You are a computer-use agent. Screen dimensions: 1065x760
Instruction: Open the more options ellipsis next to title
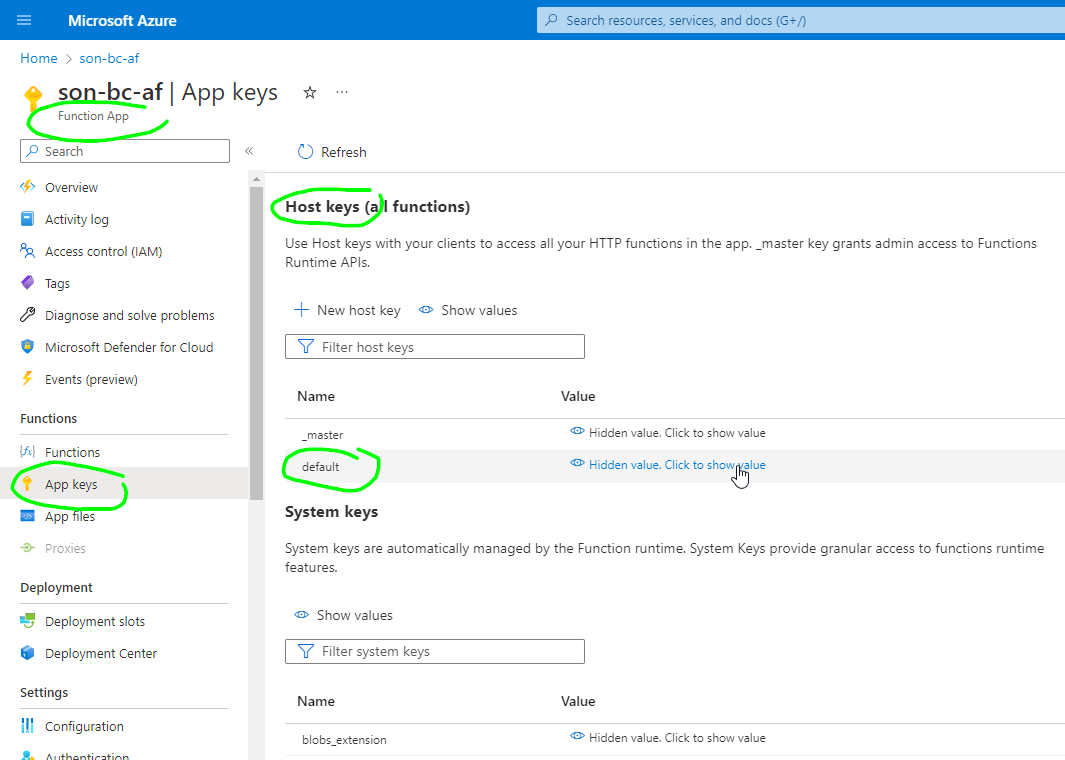coord(342,92)
